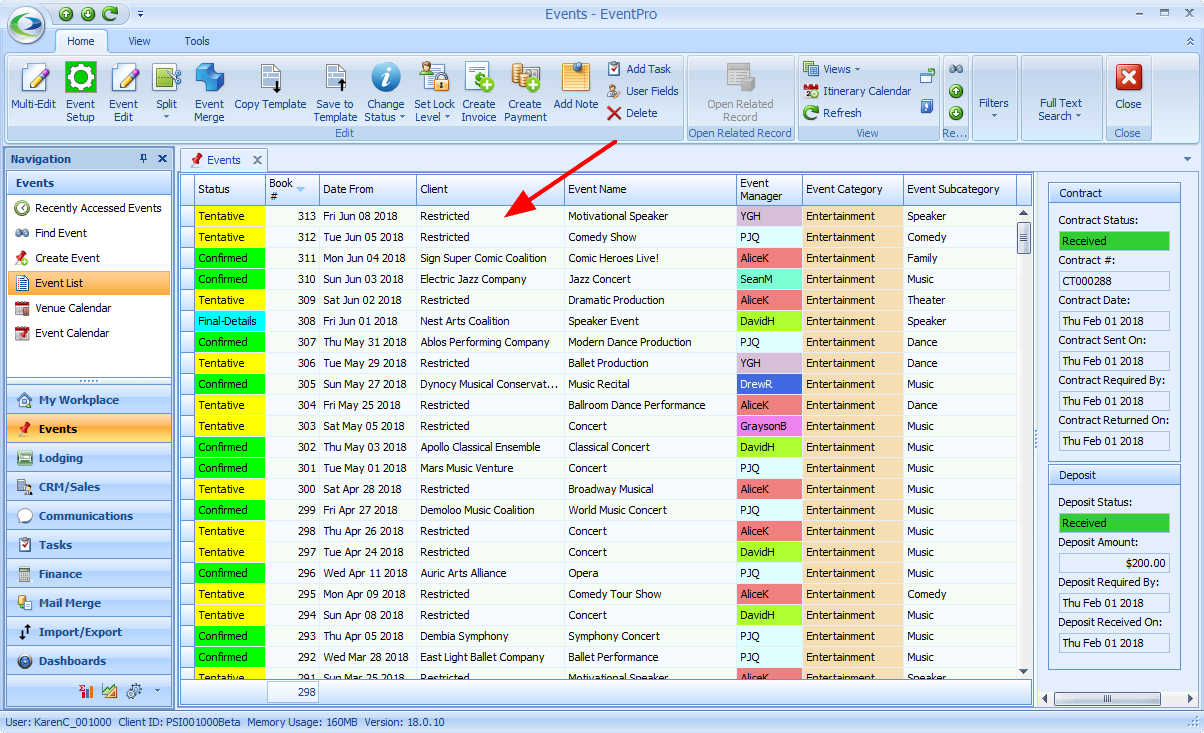Open the Venue Calendar

pos(88,308)
